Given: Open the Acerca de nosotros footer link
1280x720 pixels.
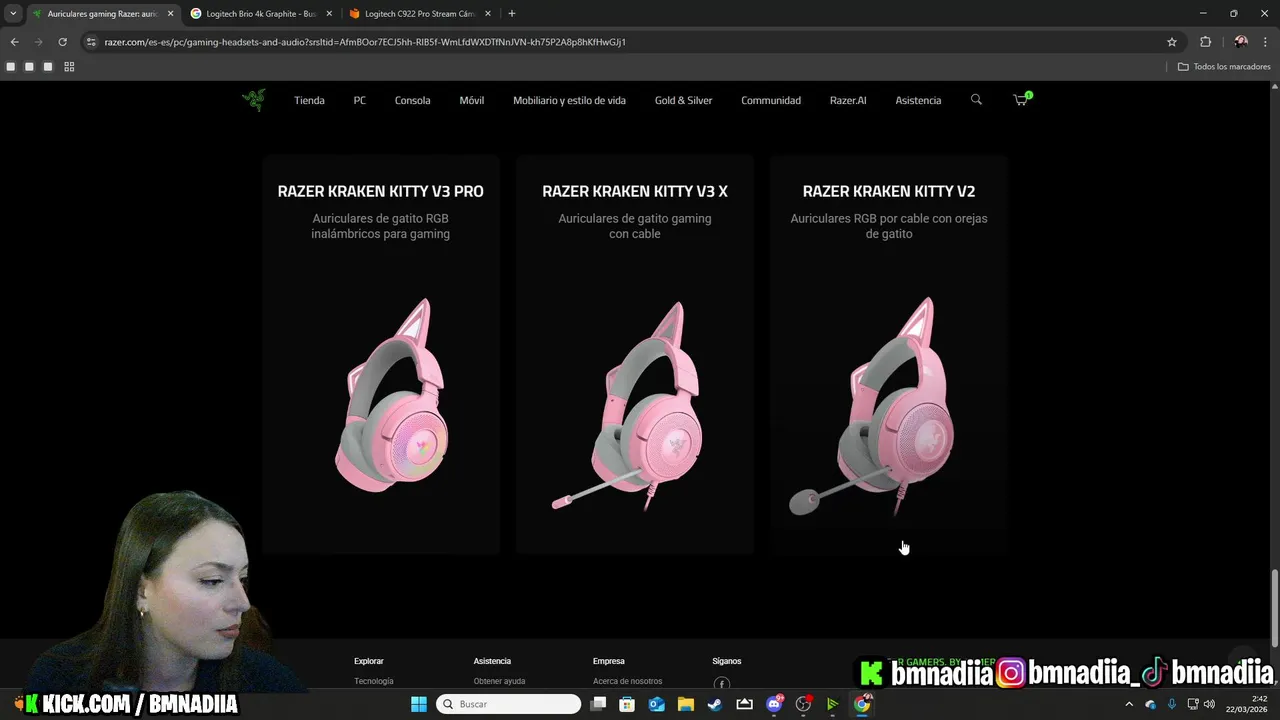Looking at the screenshot, I should pyautogui.click(x=628, y=681).
